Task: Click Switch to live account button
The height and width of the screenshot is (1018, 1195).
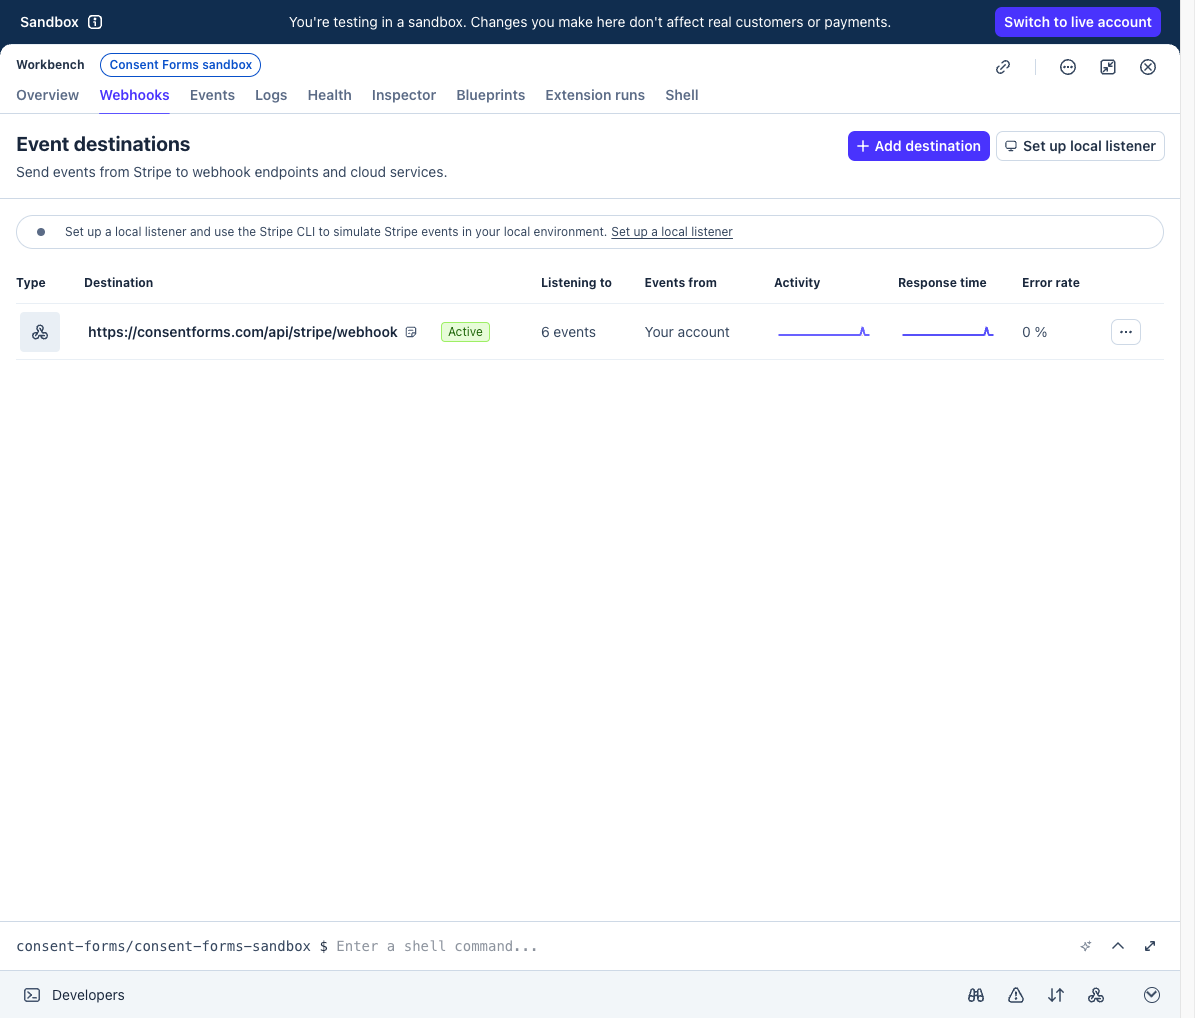Action: tap(1078, 22)
